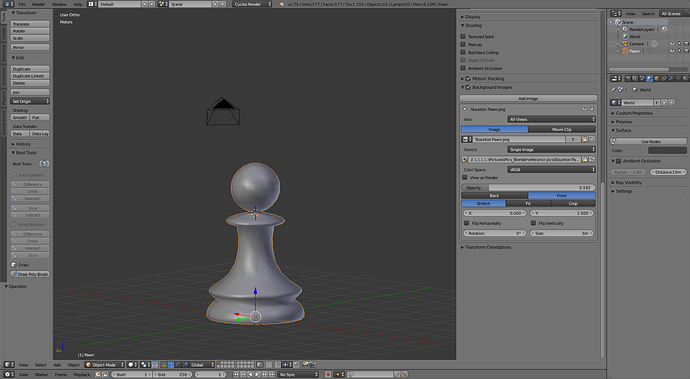Click the viewport shading sphere selector
This screenshot has height=379, width=690.
(x=132, y=364)
